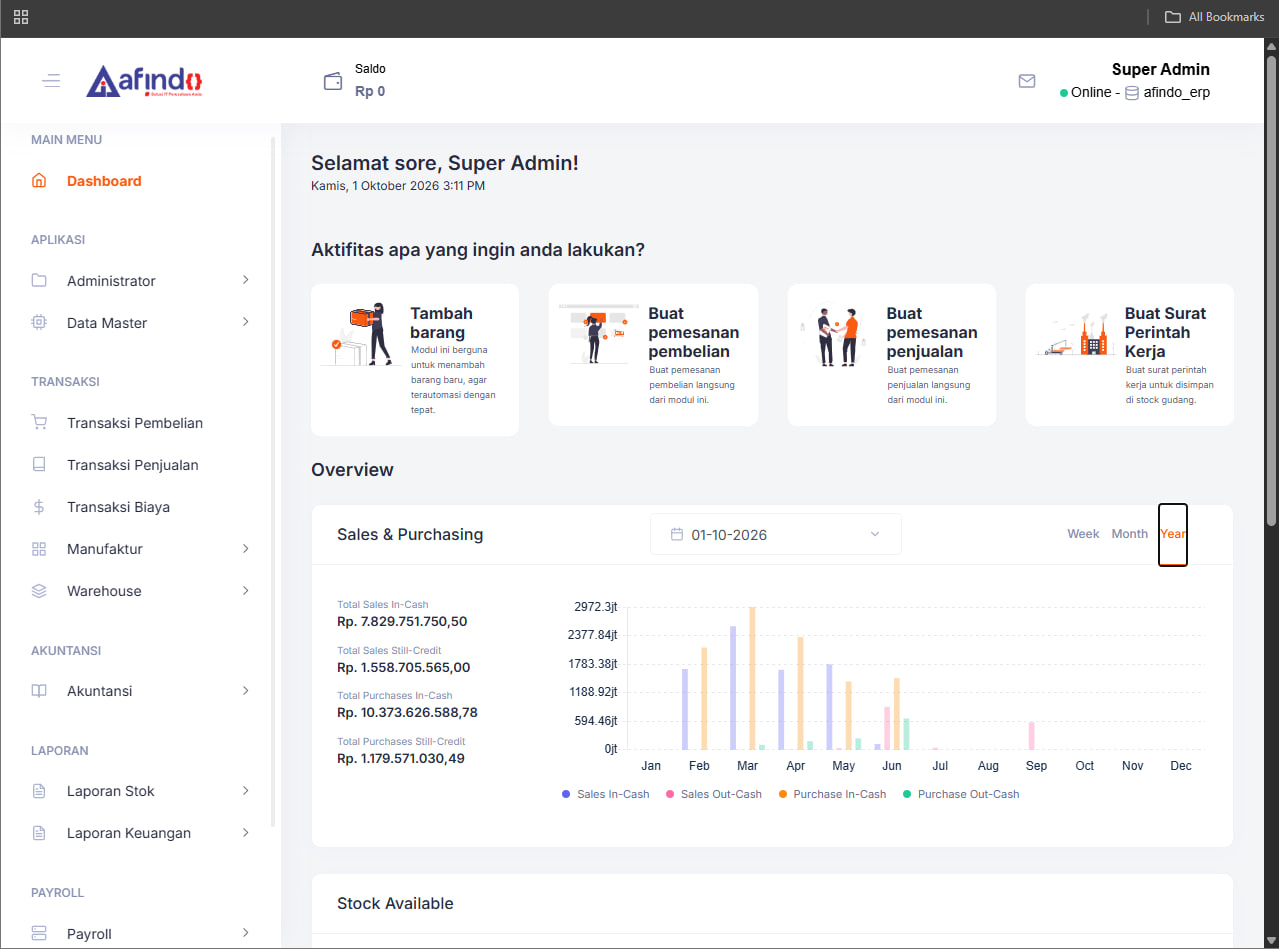Click the Laporan Stok document icon

(x=39, y=791)
